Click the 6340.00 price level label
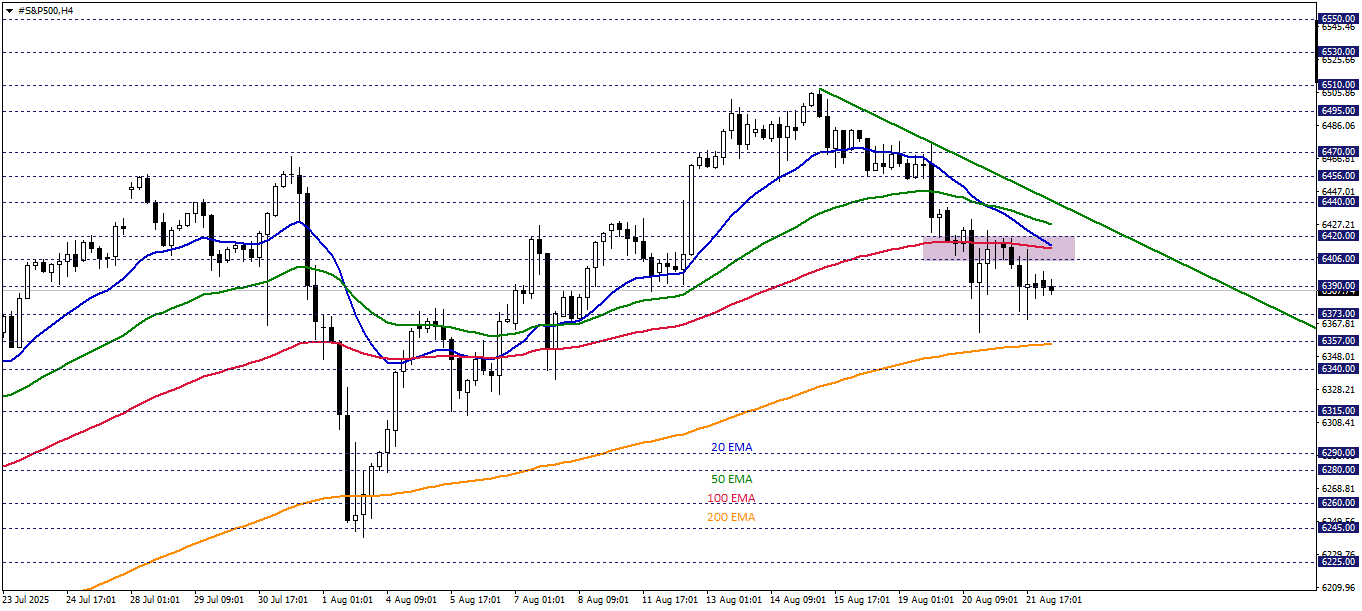 (x=1338, y=368)
